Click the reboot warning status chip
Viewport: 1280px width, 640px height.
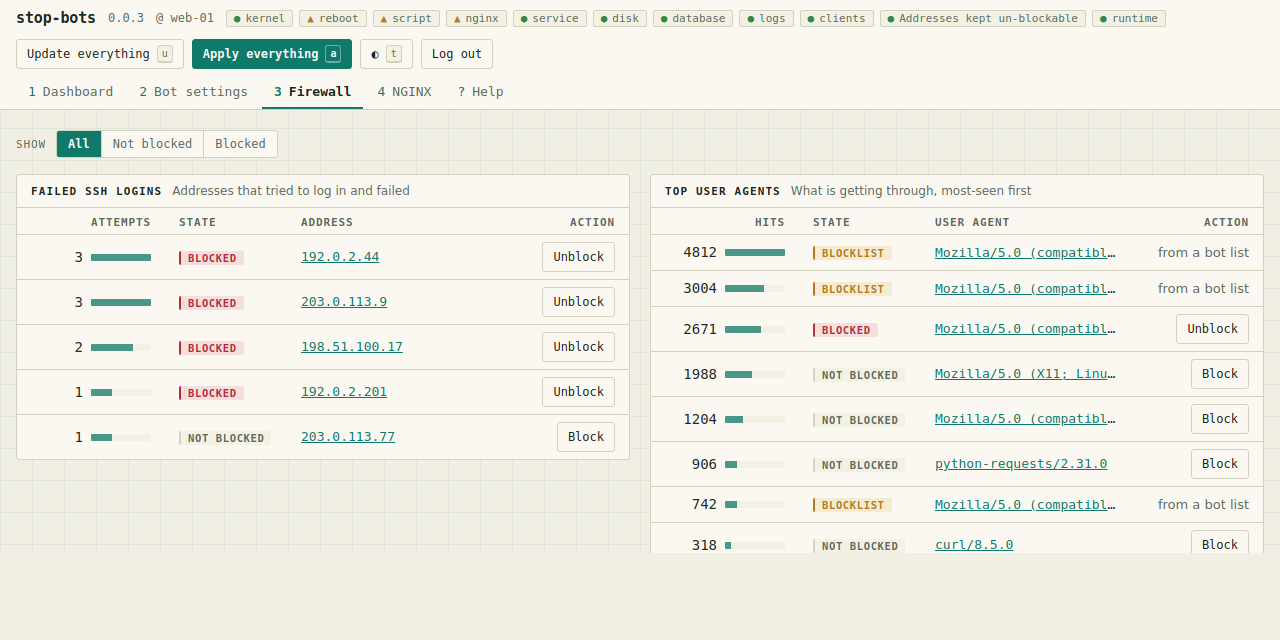[333, 18]
